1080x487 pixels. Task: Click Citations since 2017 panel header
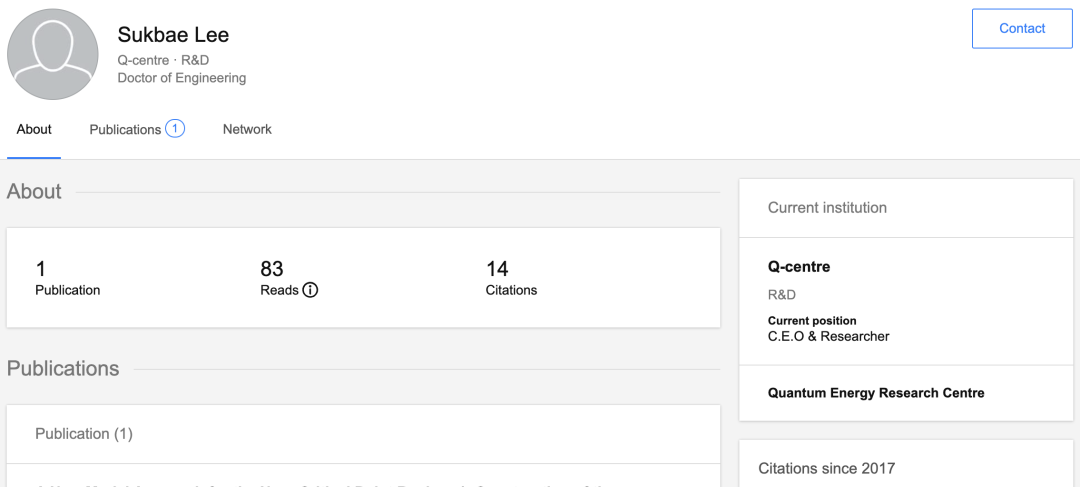(826, 468)
